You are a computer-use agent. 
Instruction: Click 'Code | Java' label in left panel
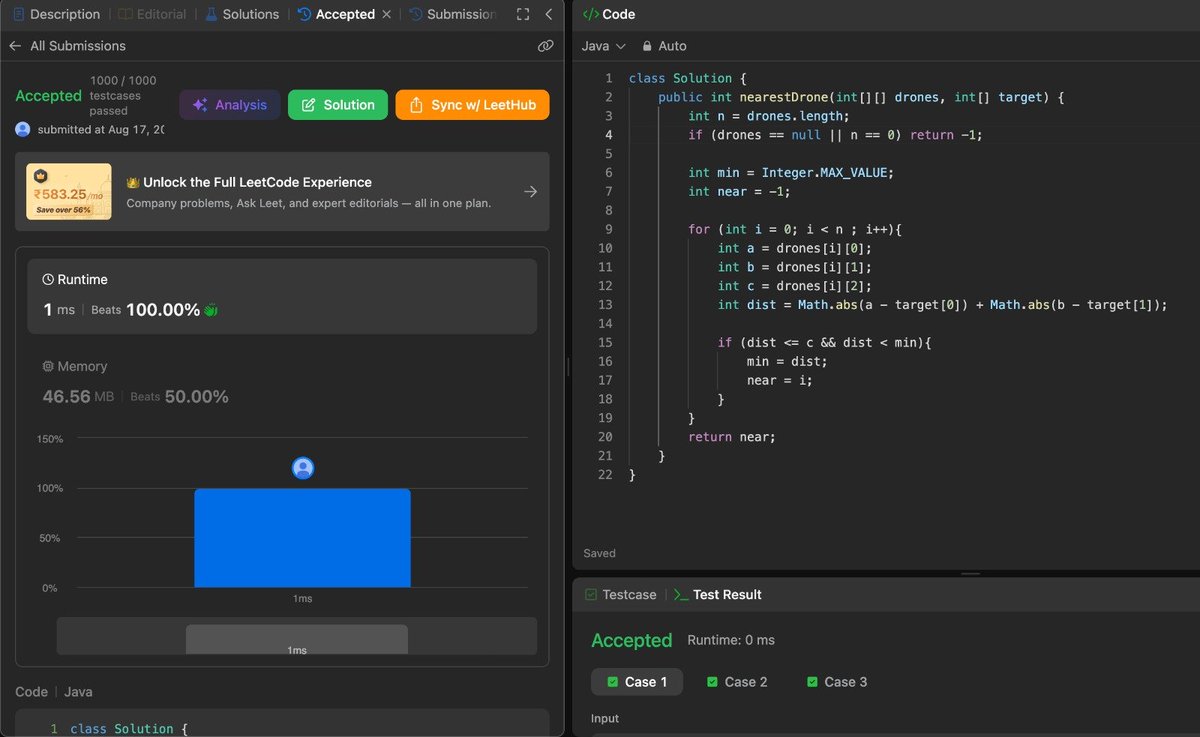click(x=54, y=692)
